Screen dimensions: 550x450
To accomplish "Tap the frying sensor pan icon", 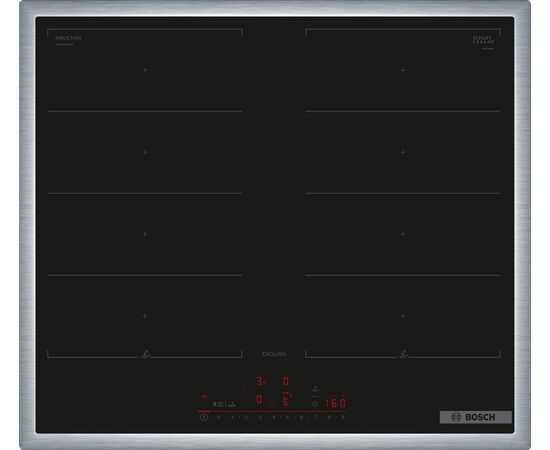I will coord(316,389).
